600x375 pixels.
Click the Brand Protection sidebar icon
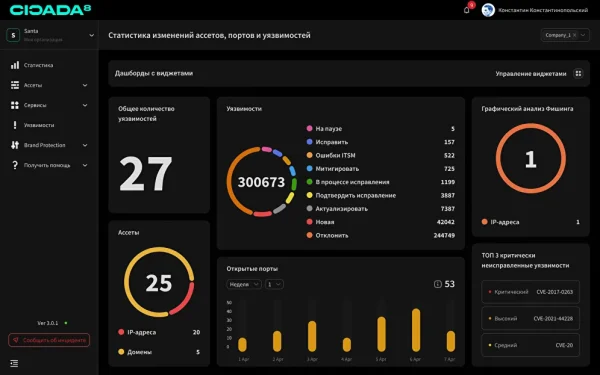pos(15,145)
